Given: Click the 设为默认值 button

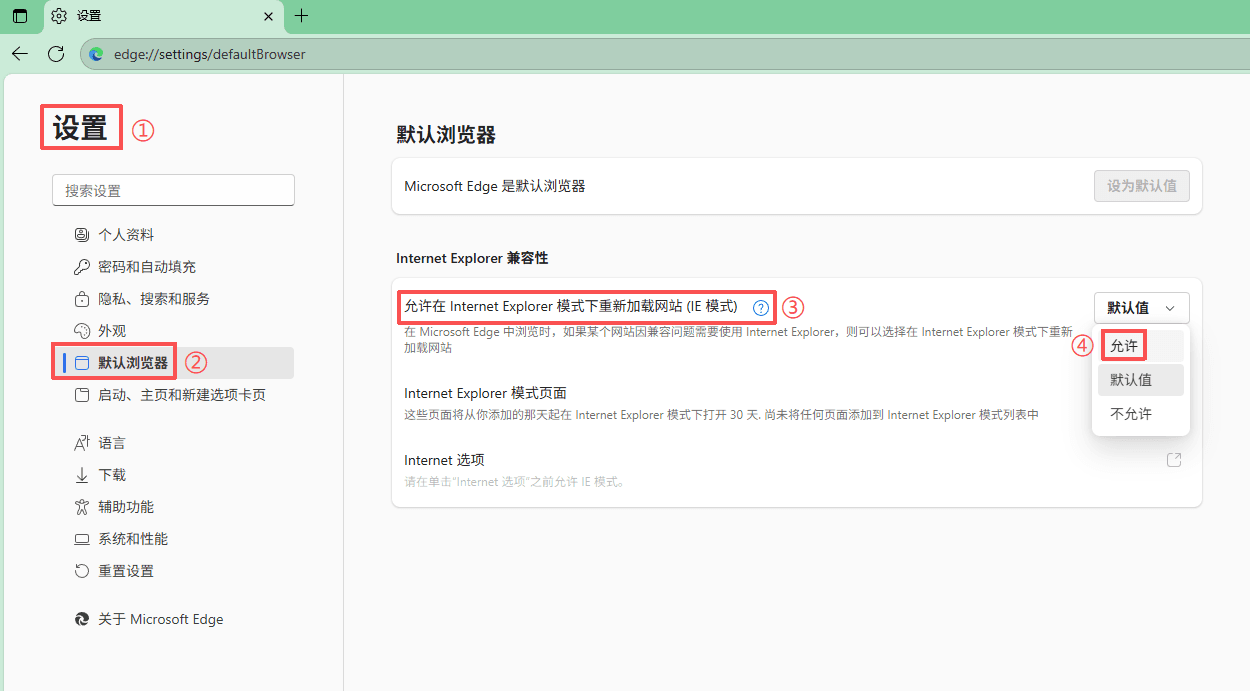Looking at the screenshot, I should (x=1141, y=185).
